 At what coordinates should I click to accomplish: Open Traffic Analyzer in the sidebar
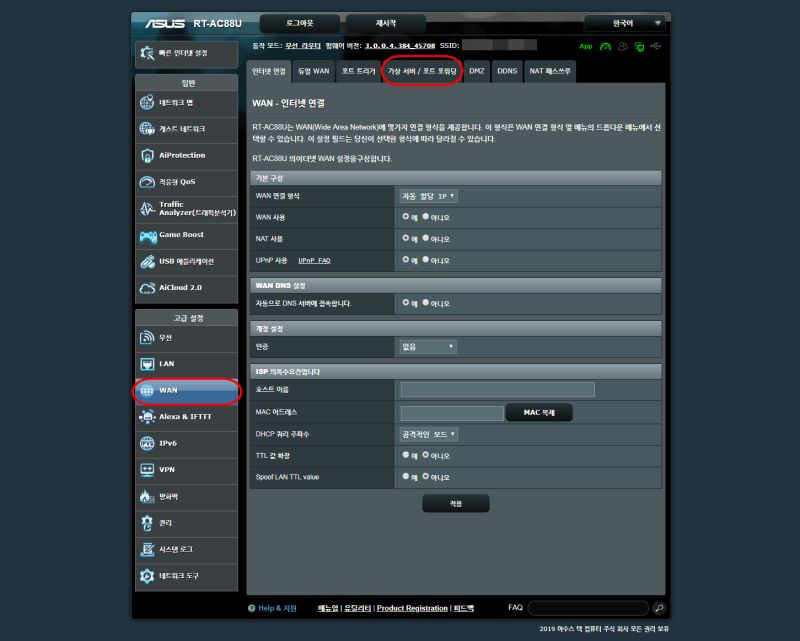click(x=186, y=209)
